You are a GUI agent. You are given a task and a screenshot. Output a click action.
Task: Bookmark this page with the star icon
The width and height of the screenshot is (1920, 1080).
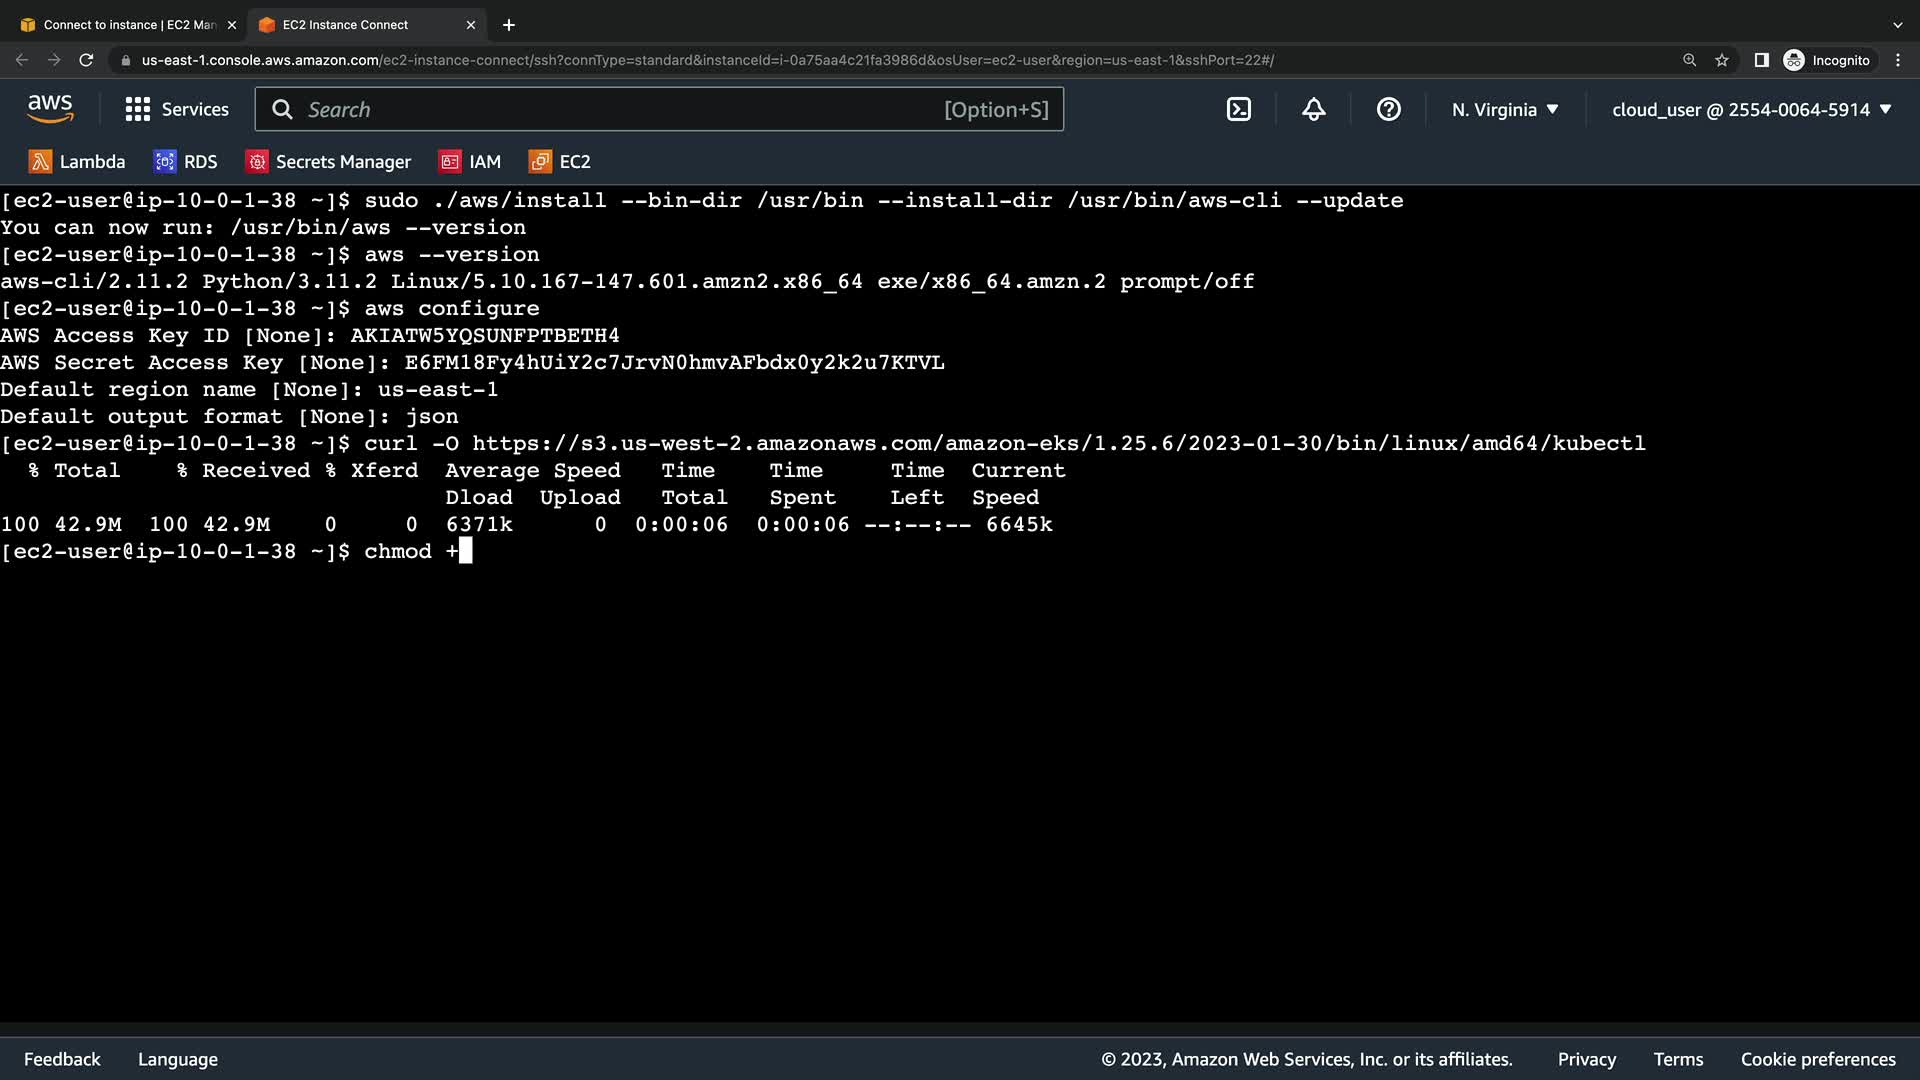(1722, 60)
